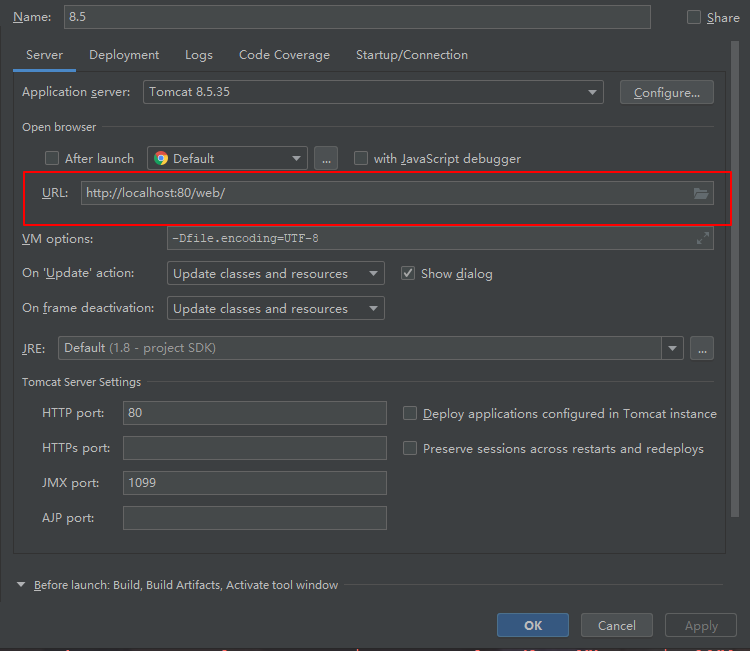Expand the Before launch section
The image size is (750, 651).
click(x=22, y=585)
